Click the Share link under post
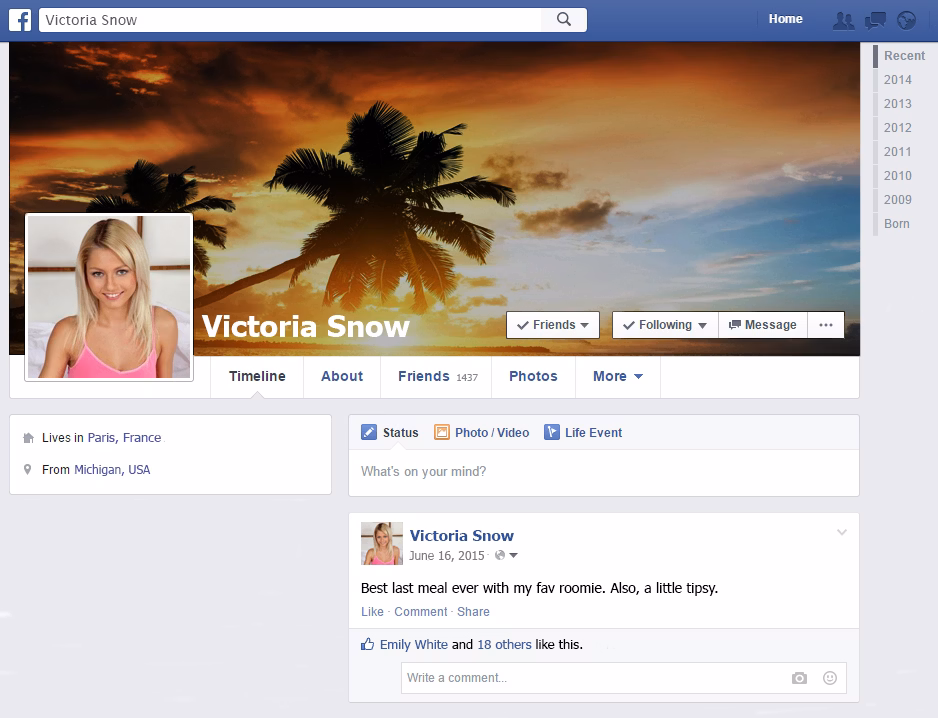 click(473, 611)
